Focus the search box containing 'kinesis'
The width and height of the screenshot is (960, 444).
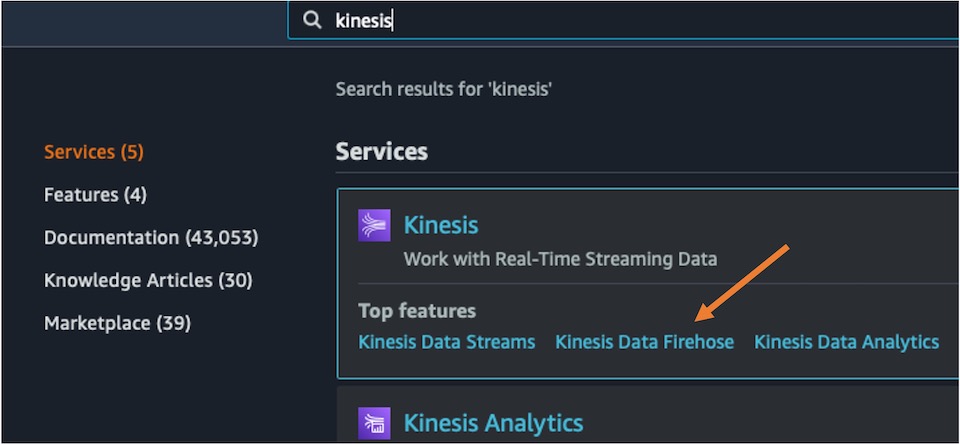(x=623, y=20)
